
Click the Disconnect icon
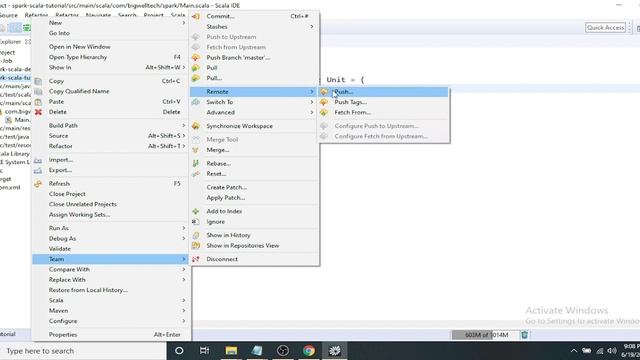[196, 259]
